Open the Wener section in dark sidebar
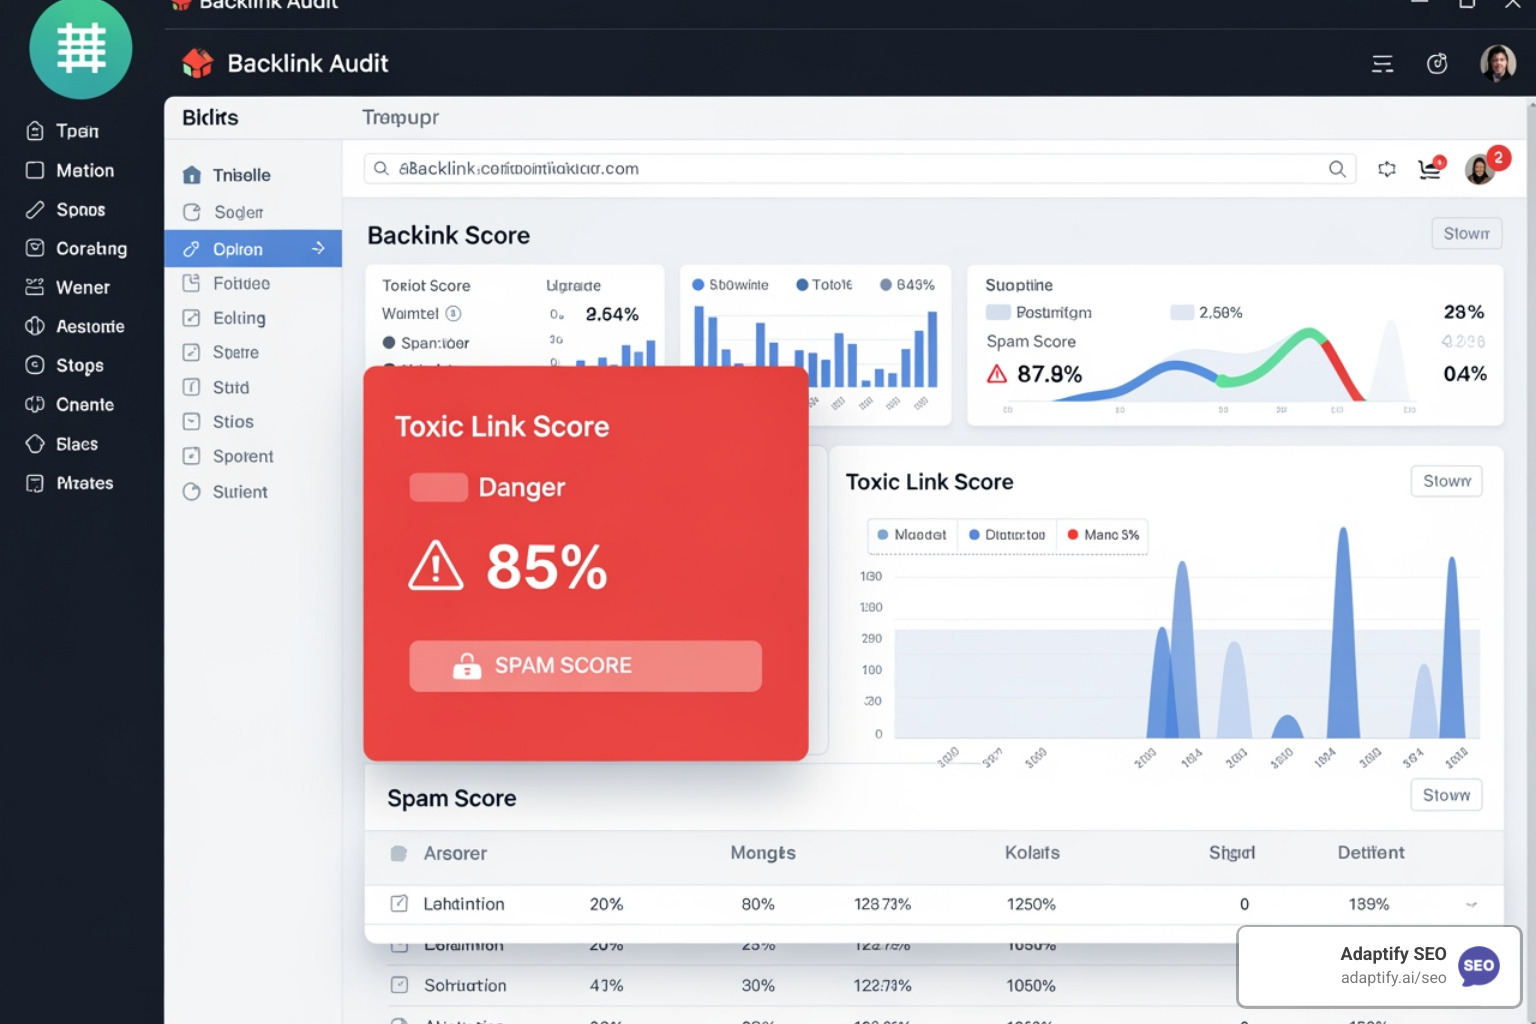 (85, 287)
